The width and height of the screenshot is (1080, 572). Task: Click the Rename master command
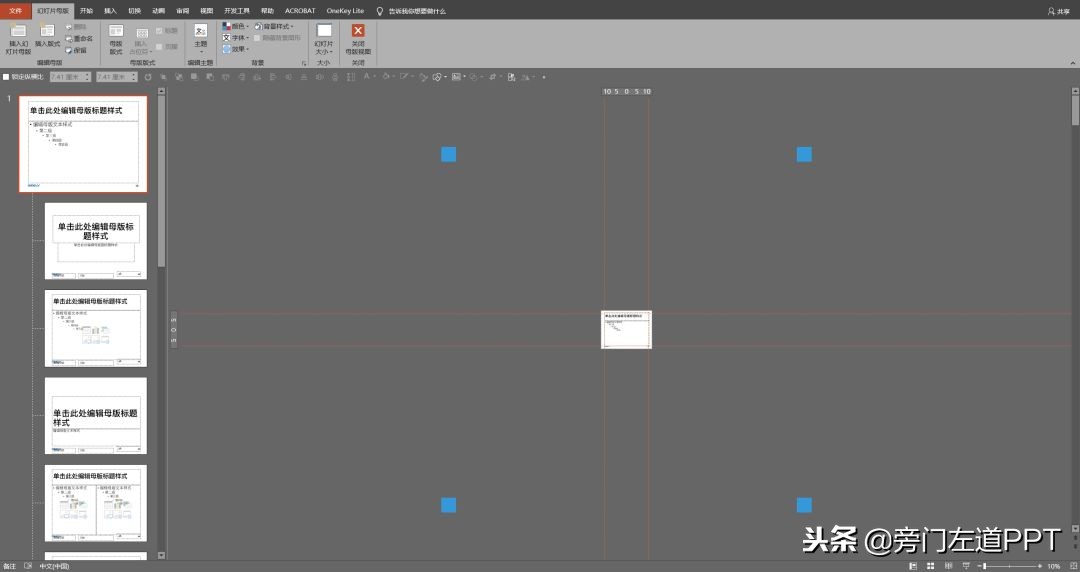coord(79,39)
